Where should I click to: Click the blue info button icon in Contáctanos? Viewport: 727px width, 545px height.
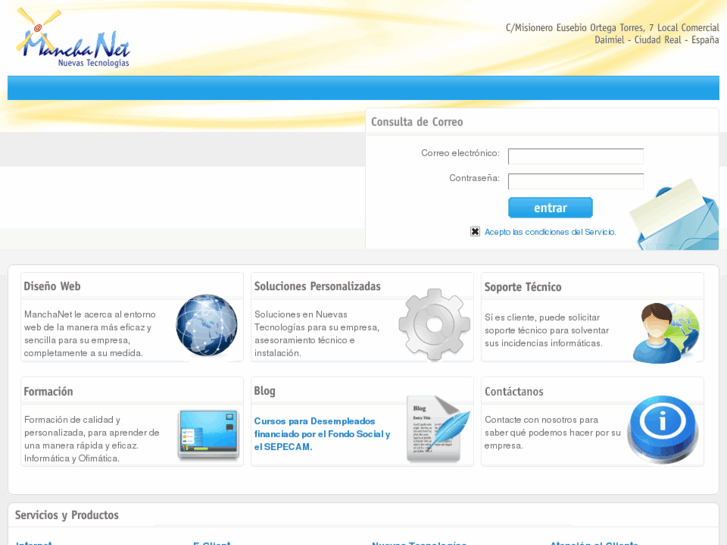pos(663,429)
